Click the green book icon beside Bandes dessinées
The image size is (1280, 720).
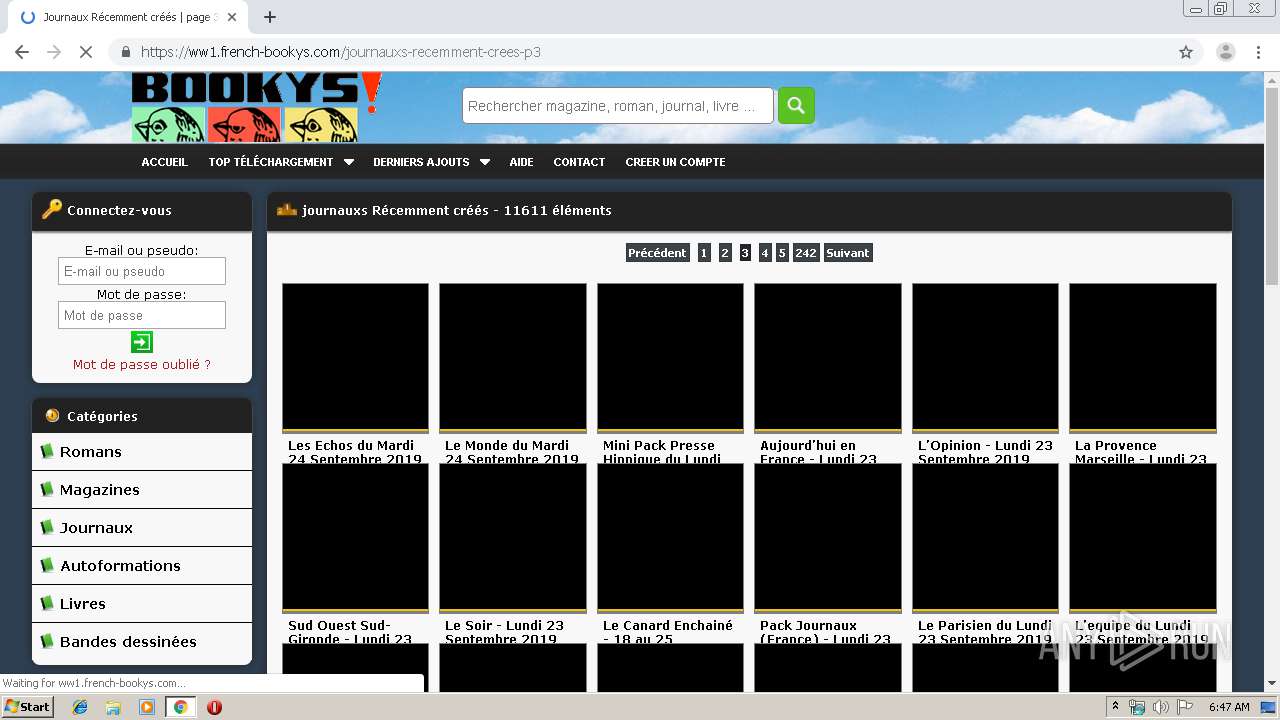[x=46, y=641]
